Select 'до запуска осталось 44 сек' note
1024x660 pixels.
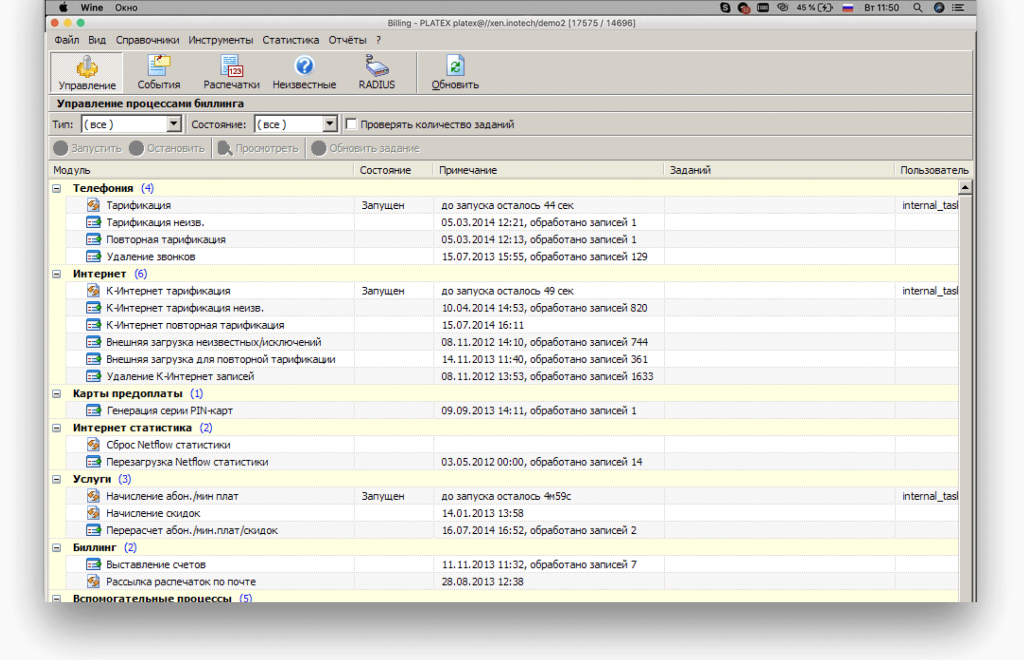(x=507, y=205)
